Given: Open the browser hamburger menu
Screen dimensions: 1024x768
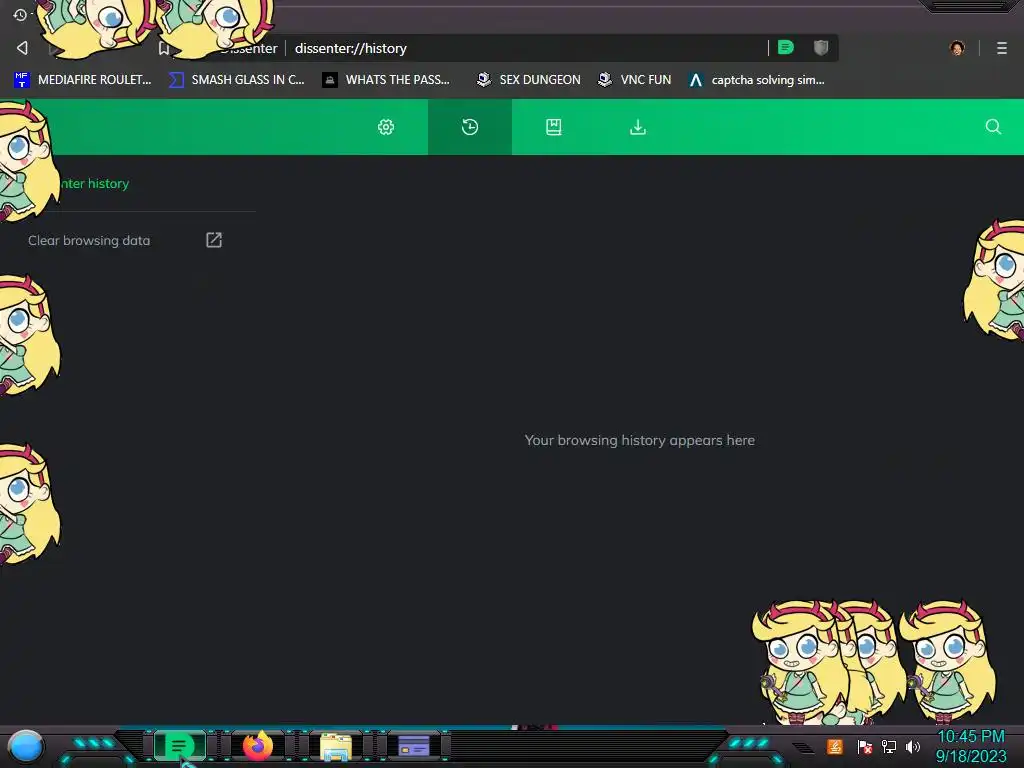Looking at the screenshot, I should tap(1002, 48).
